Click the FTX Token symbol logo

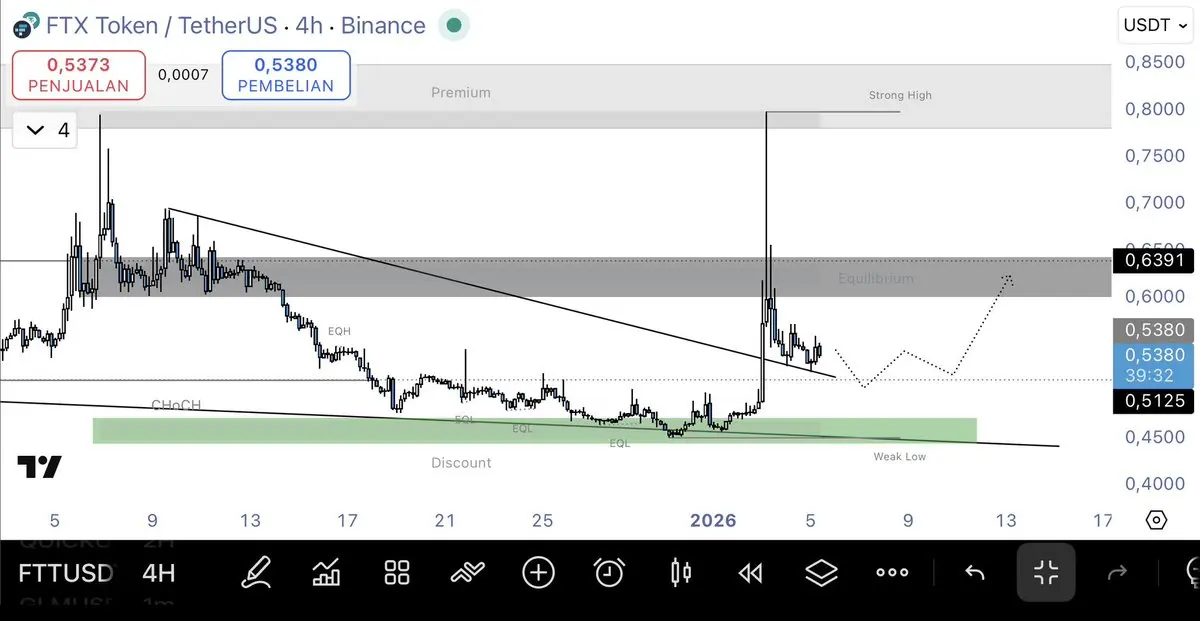(x=28, y=24)
